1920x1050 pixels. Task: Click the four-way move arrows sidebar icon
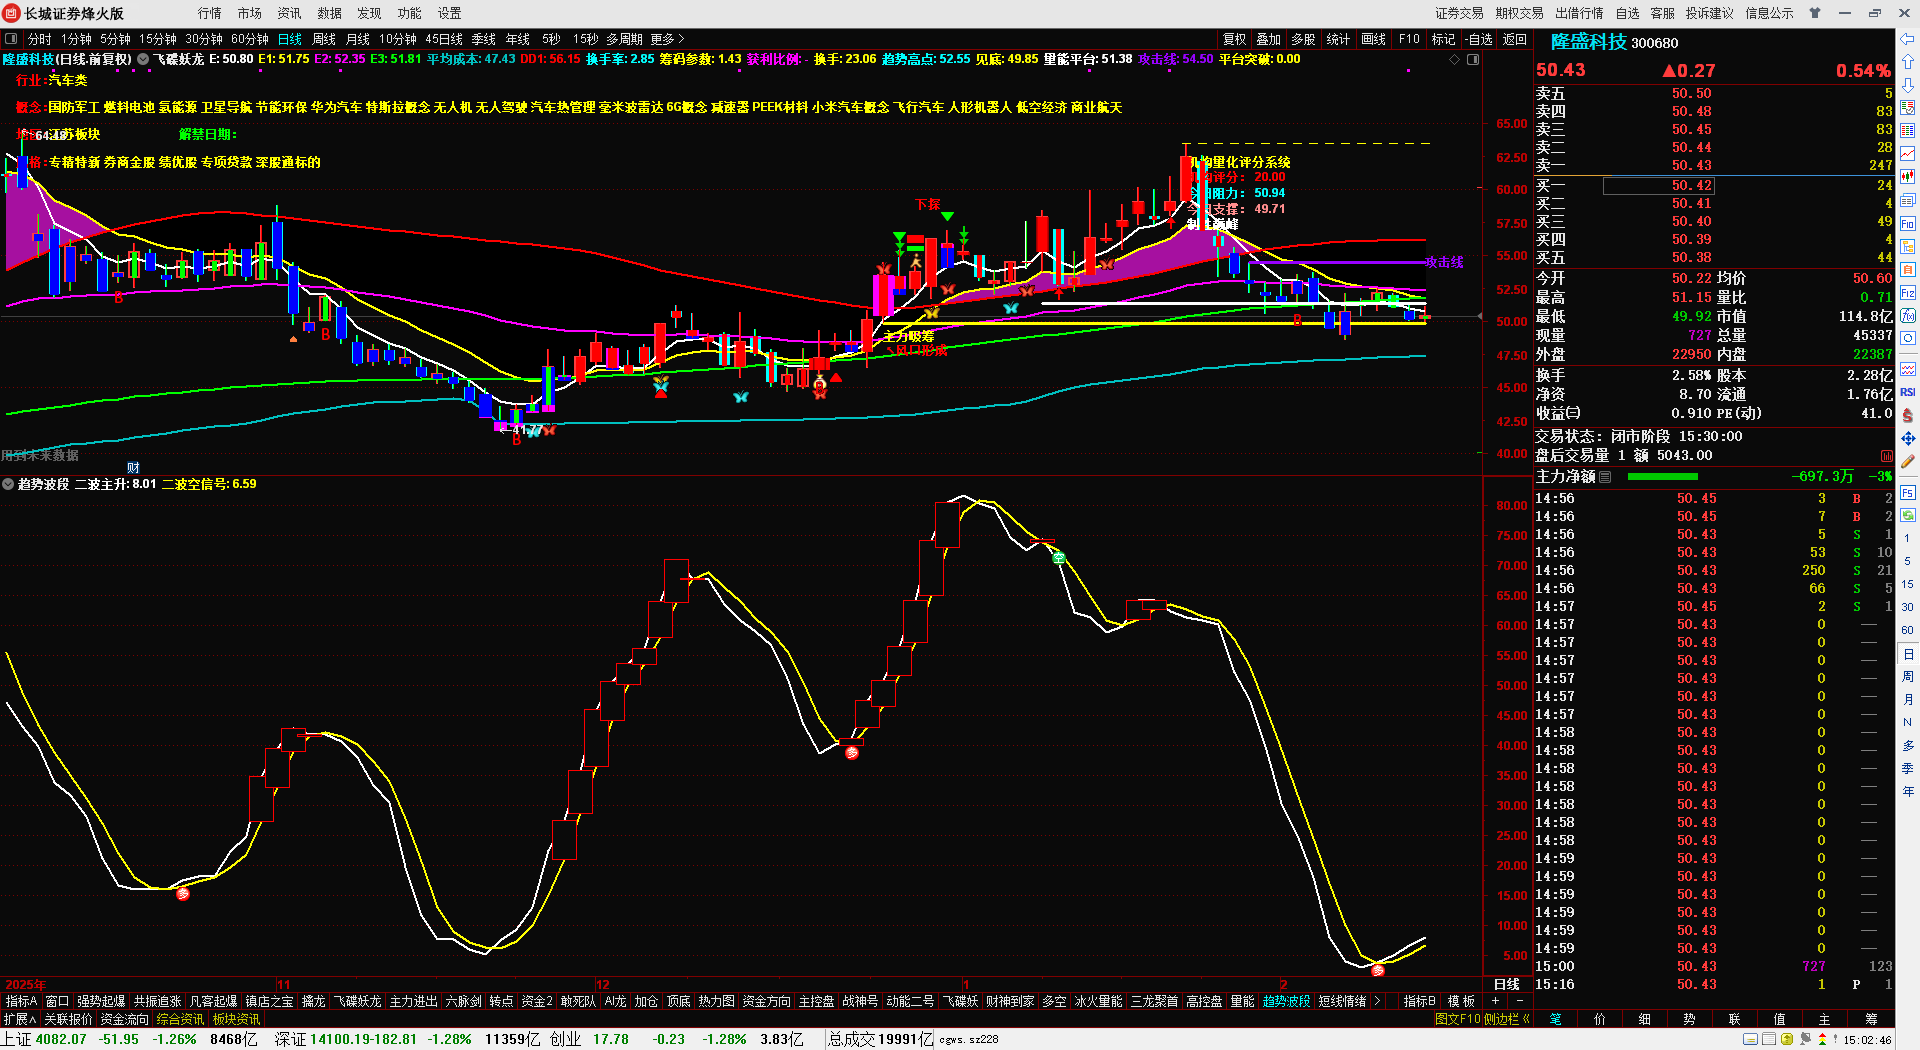coord(1908,439)
